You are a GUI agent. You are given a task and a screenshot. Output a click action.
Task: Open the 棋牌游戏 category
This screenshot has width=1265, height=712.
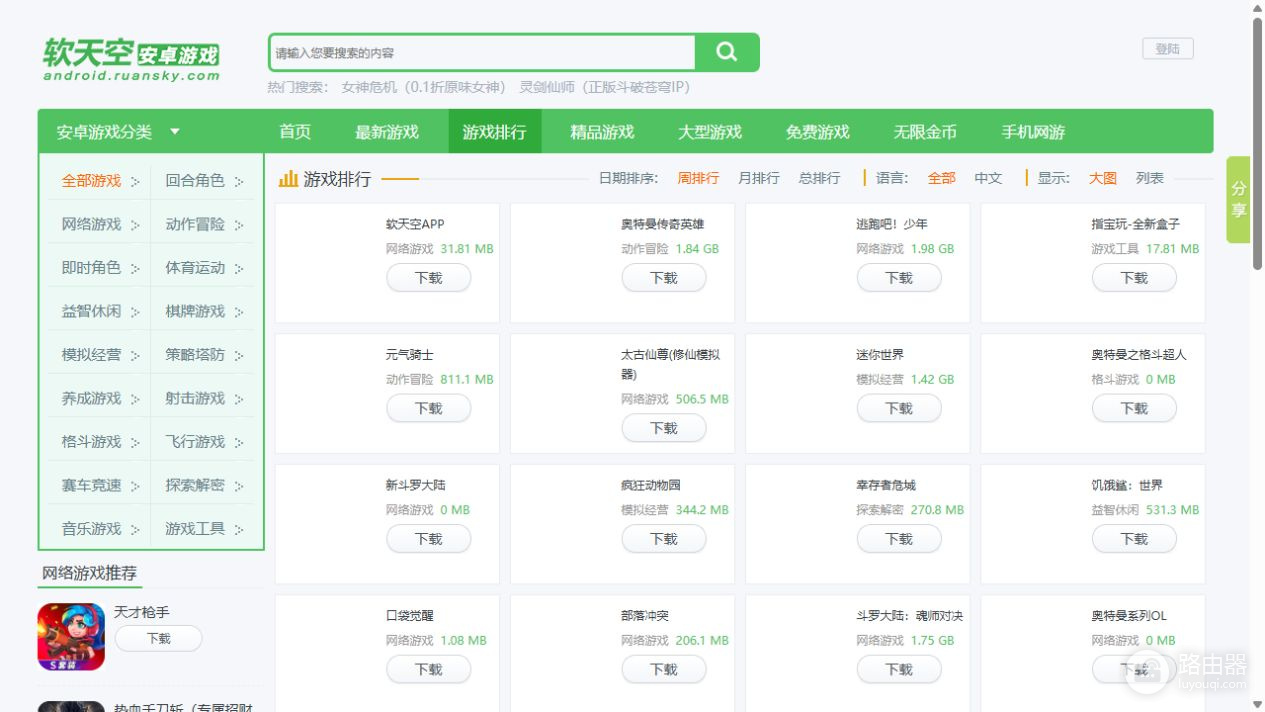coord(195,311)
